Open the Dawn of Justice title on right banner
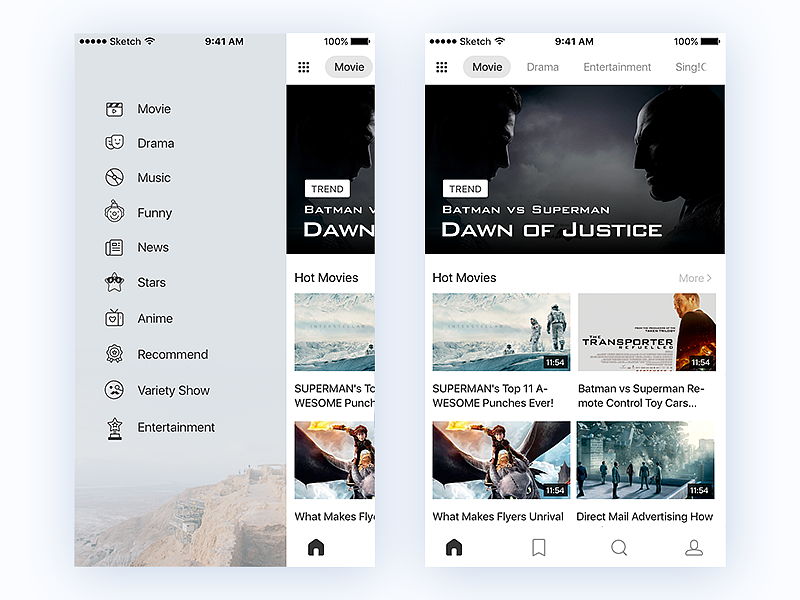 pyautogui.click(x=552, y=230)
